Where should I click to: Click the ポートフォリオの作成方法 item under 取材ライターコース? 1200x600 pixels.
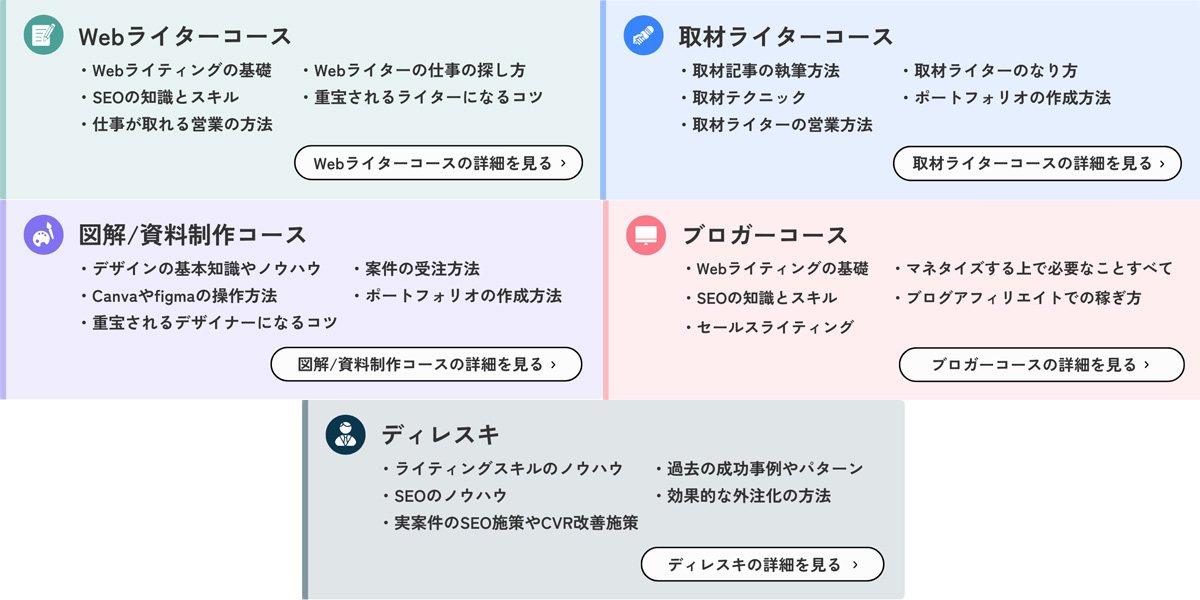point(1006,97)
